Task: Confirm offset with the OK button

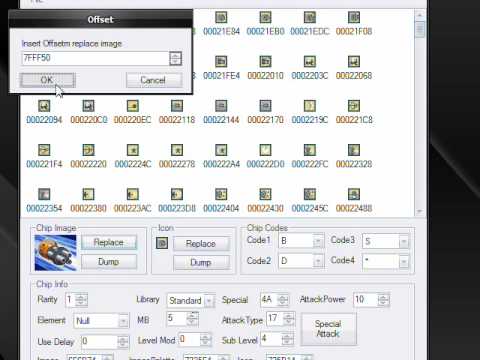Action: [x=47, y=80]
